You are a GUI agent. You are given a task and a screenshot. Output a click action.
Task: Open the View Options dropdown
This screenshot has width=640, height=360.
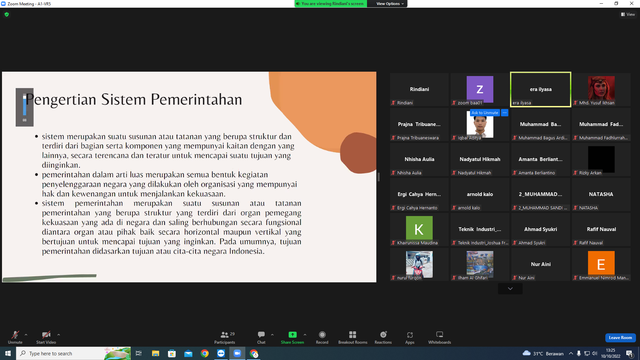click(x=389, y=4)
